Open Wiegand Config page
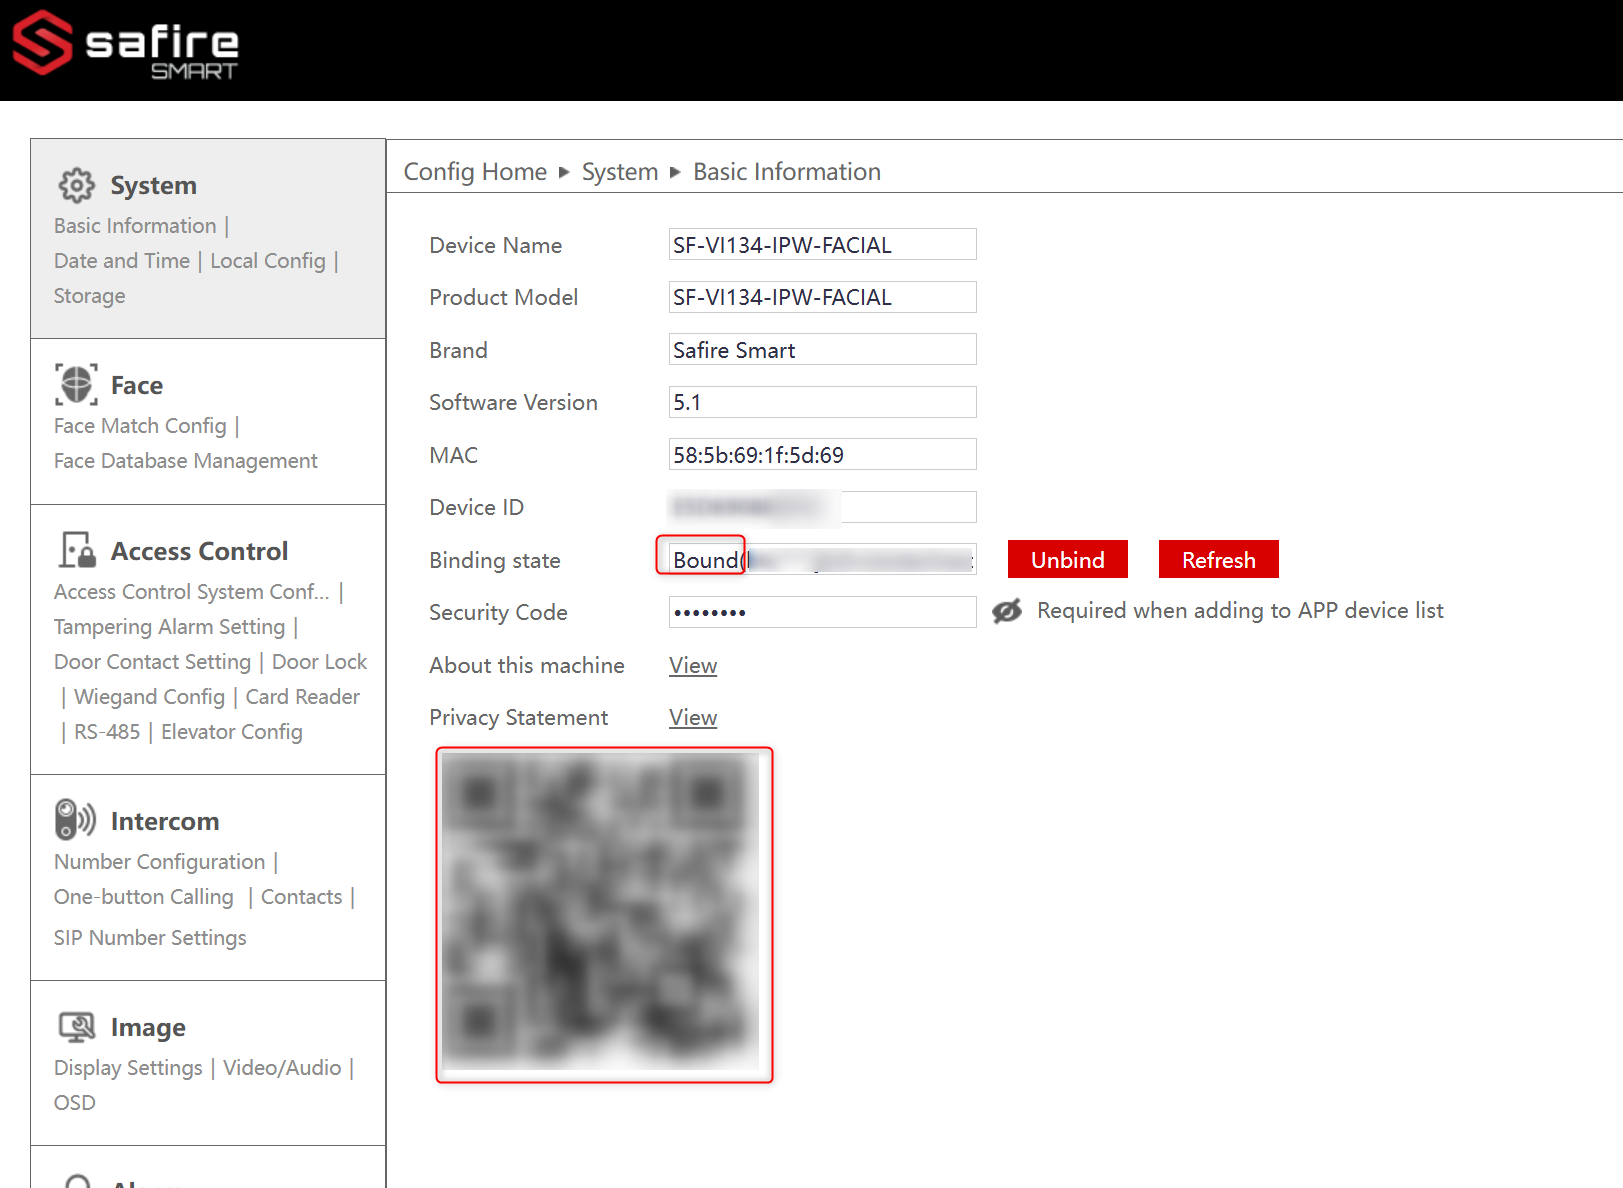Viewport: 1623px width, 1188px height. click(x=149, y=697)
